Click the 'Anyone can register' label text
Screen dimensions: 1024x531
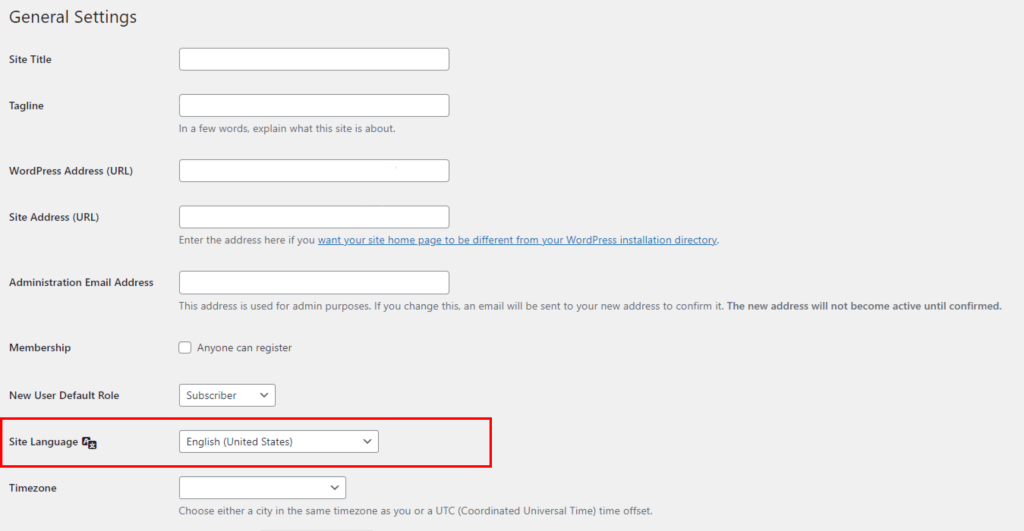point(244,347)
